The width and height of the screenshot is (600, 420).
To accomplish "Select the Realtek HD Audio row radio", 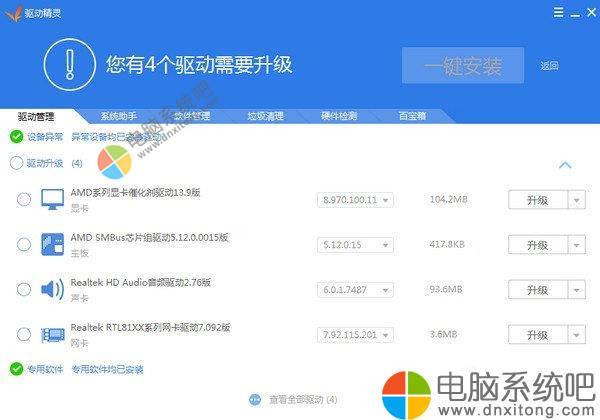I will click(24, 289).
